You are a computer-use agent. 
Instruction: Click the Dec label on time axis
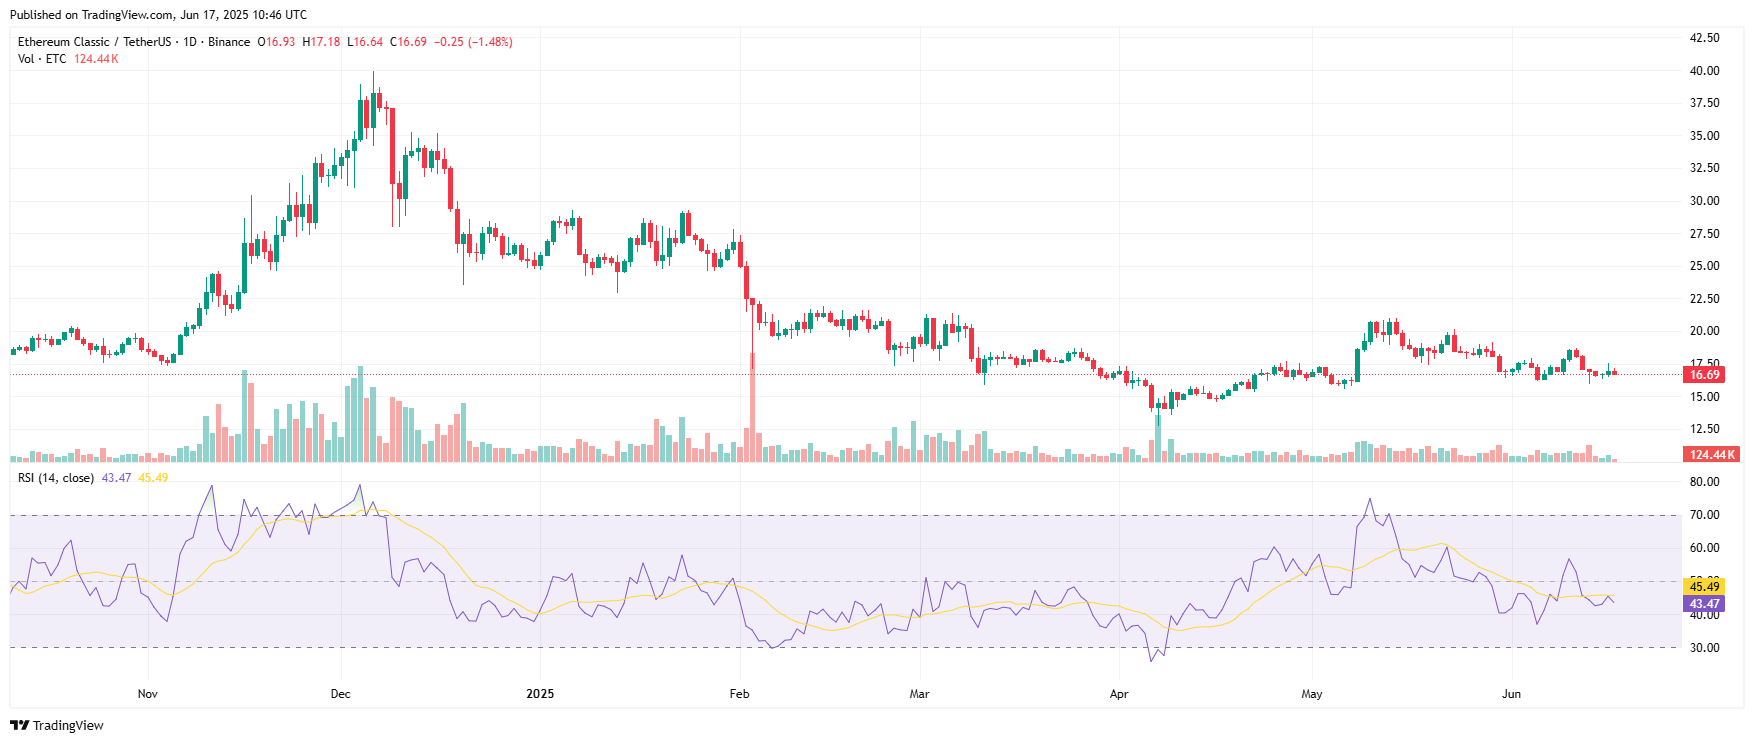click(340, 694)
